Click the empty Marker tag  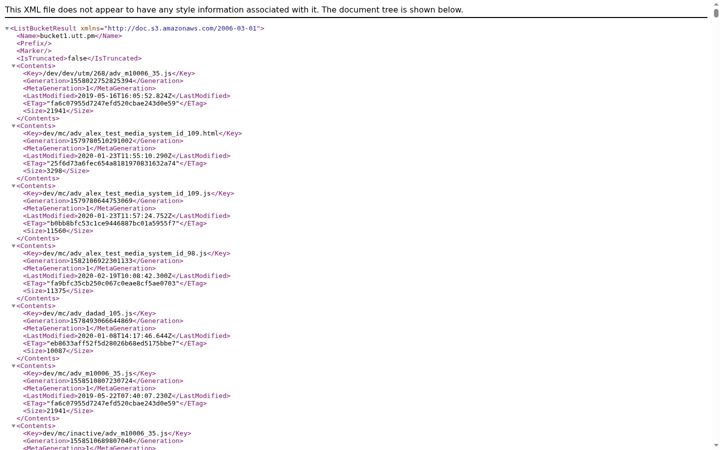tap(34, 51)
